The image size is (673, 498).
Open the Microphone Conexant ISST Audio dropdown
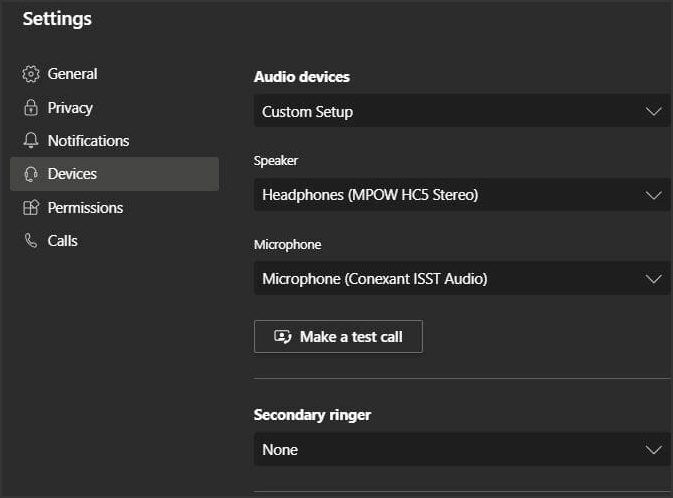(x=462, y=279)
